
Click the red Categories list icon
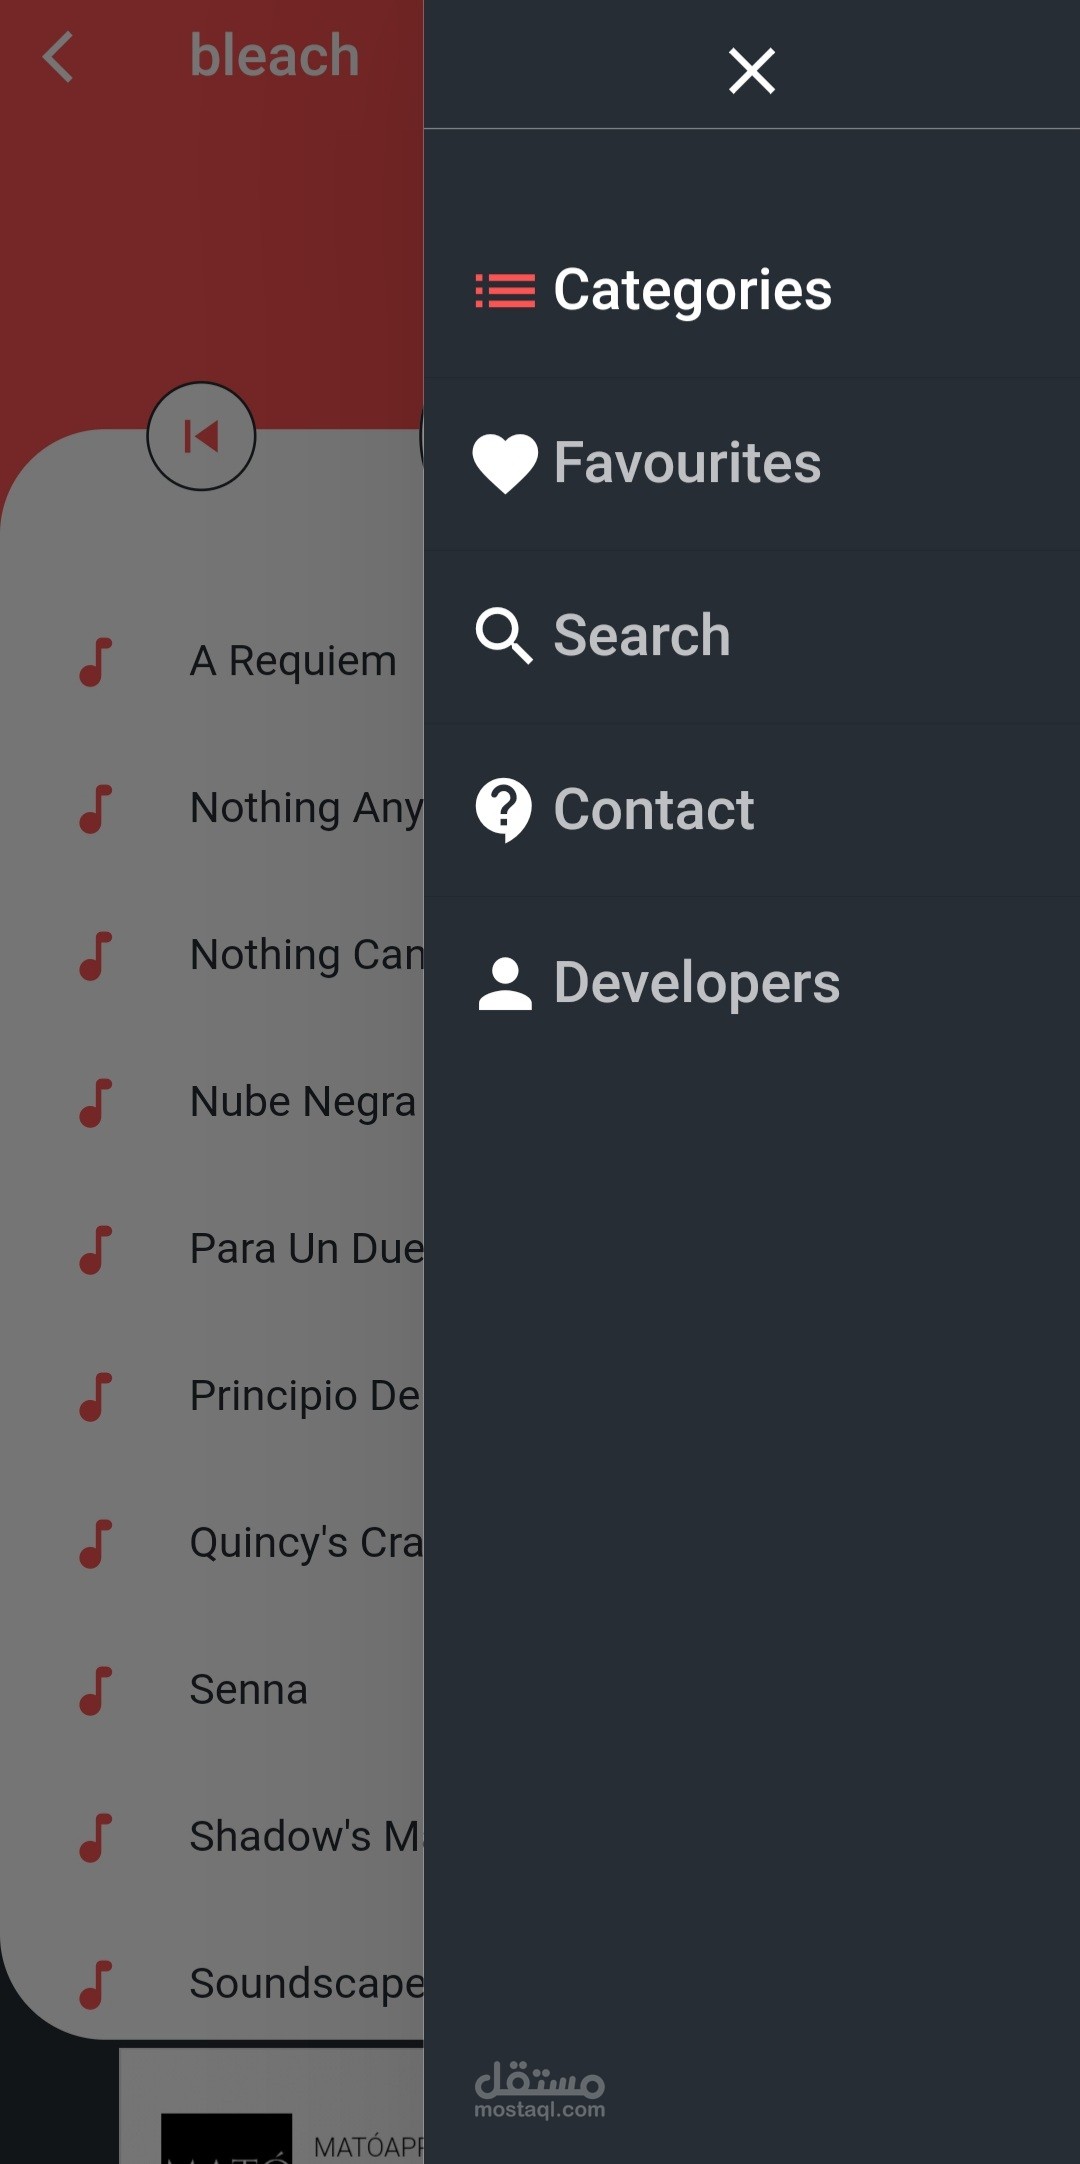click(504, 291)
